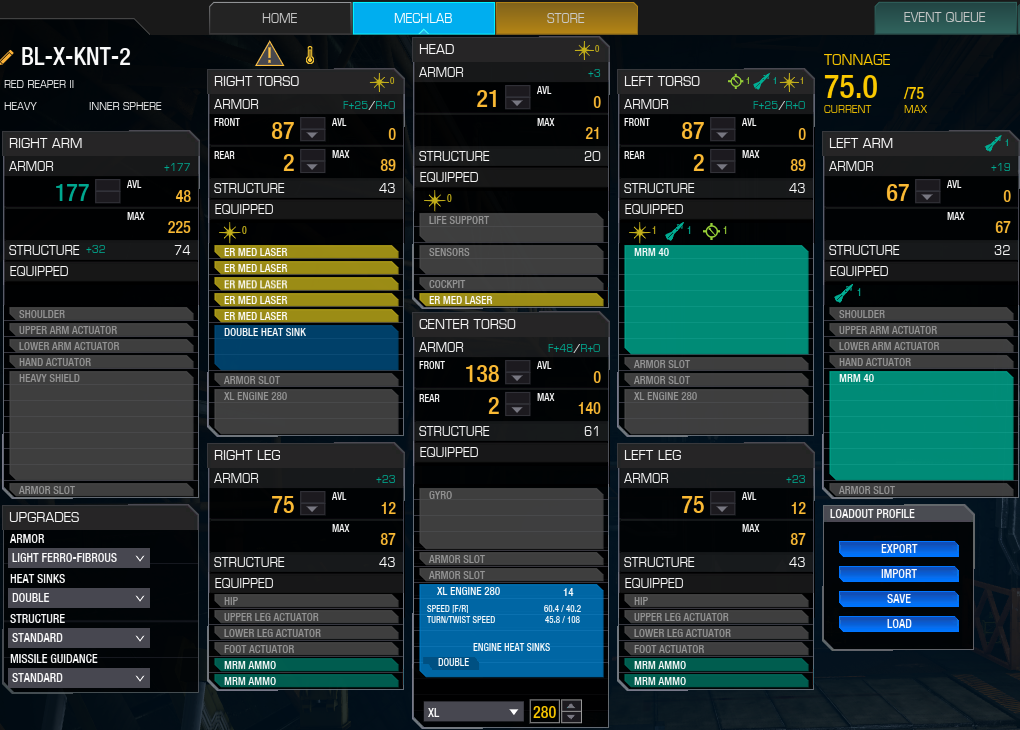Click AMS icon under Left Torso Equipped
This screenshot has width=1020, height=730.
click(x=712, y=231)
